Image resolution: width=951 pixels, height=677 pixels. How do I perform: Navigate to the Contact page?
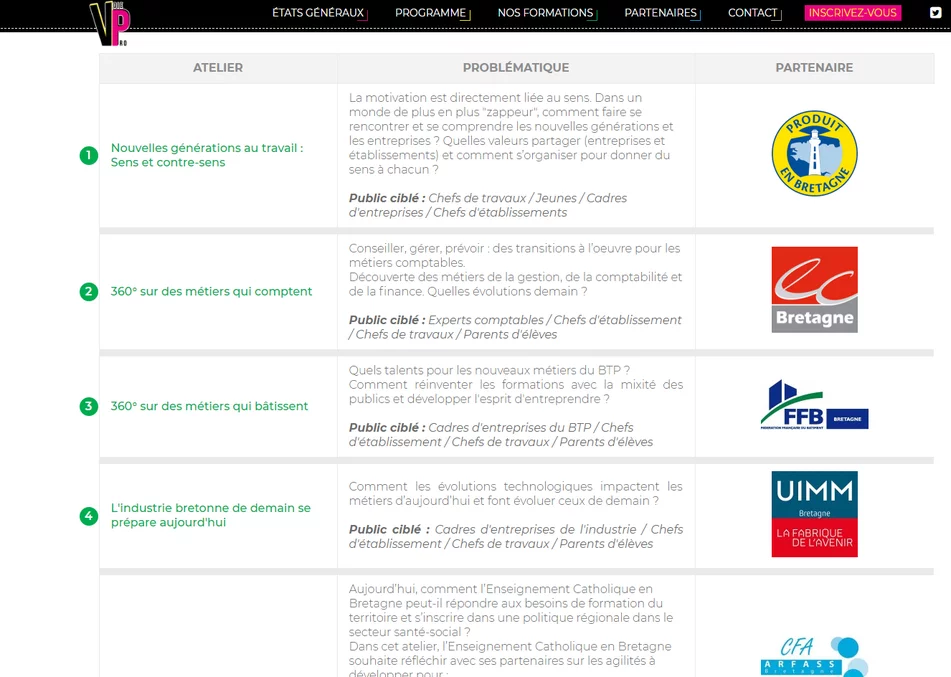[752, 13]
